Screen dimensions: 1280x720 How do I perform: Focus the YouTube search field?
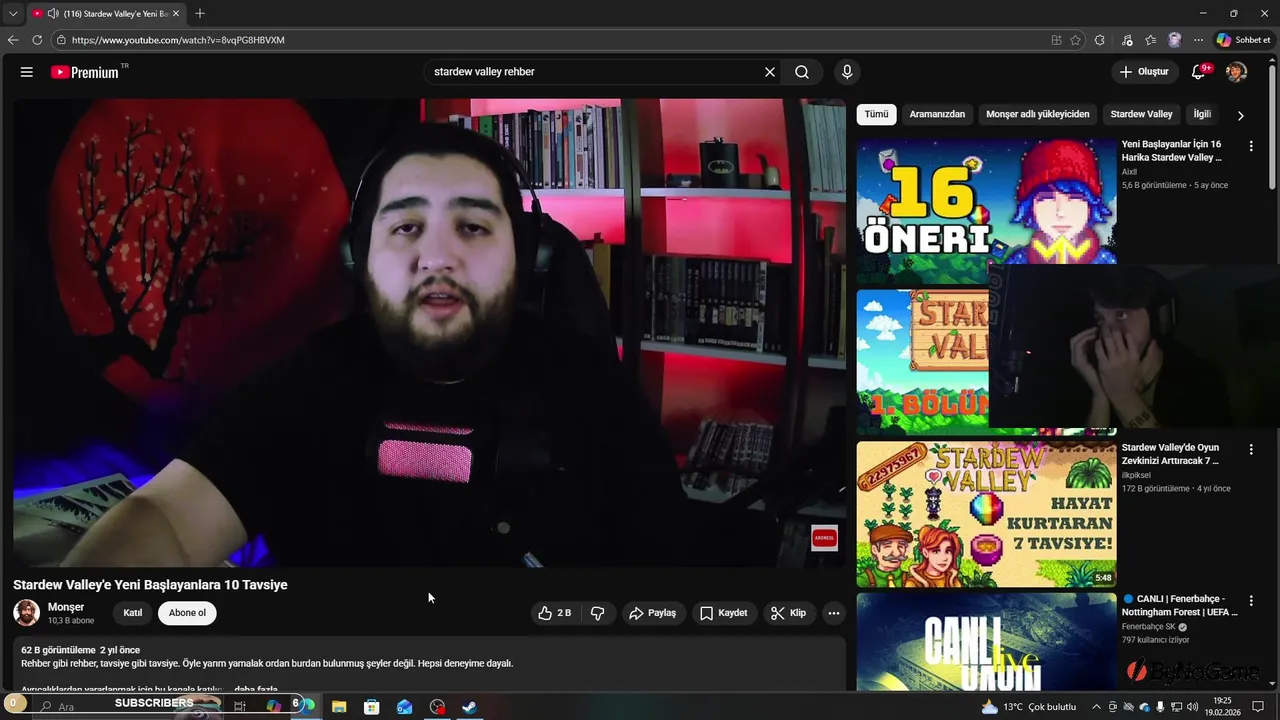593,72
